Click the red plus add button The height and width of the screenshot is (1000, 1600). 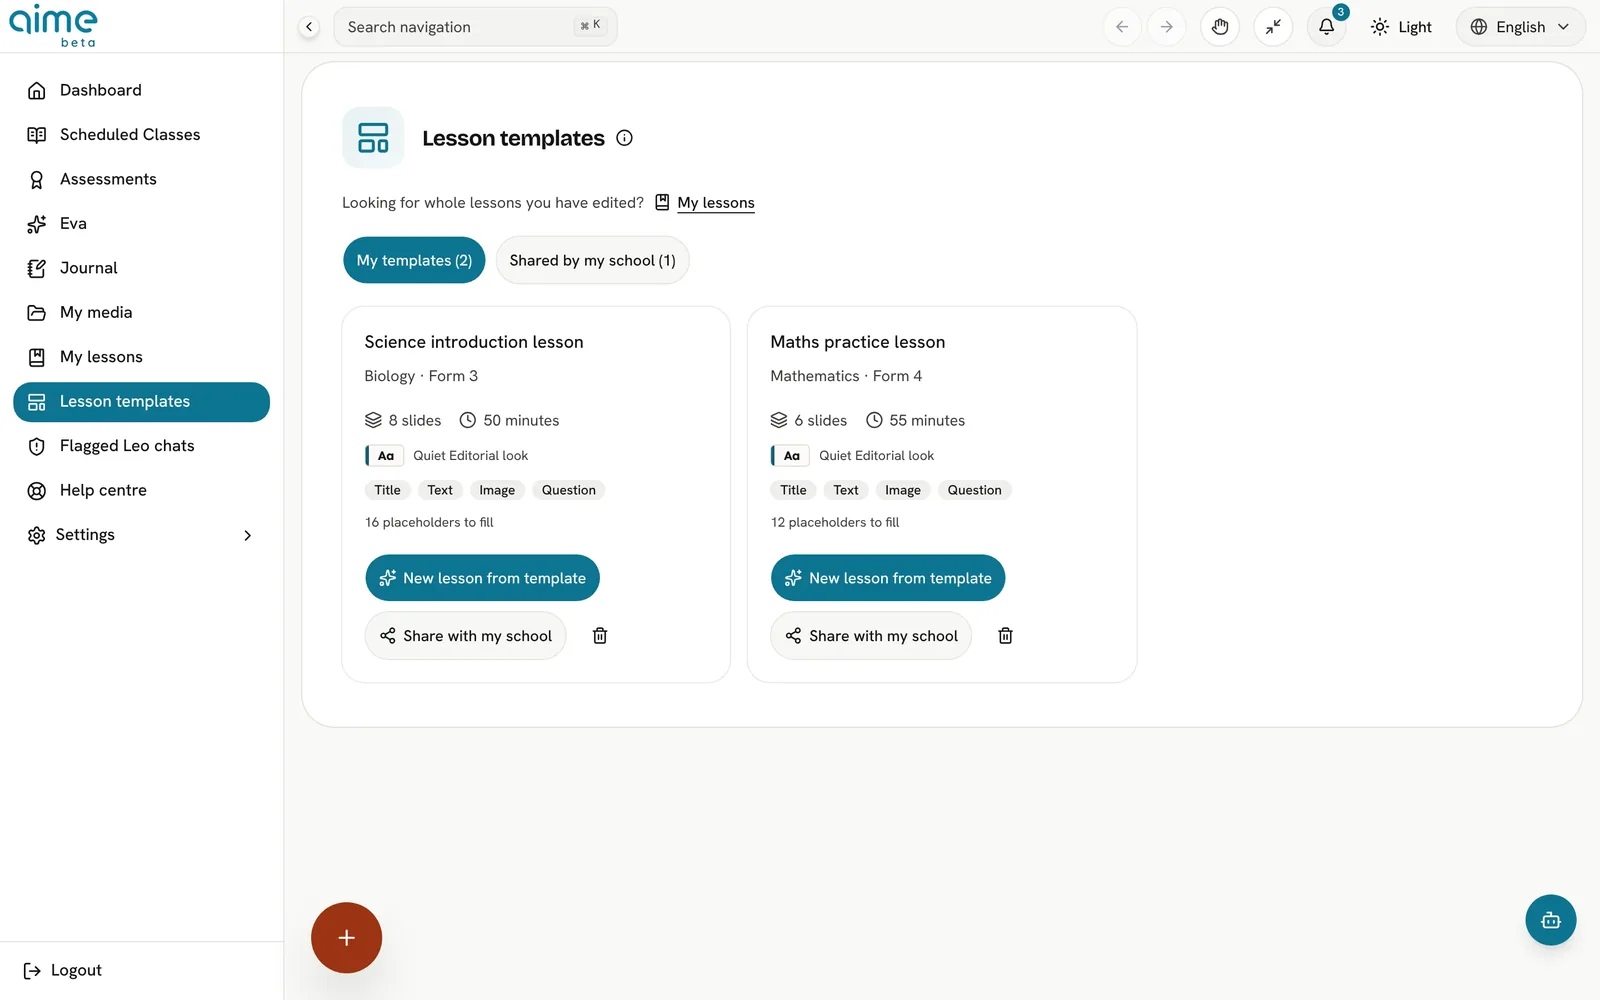pyautogui.click(x=346, y=938)
